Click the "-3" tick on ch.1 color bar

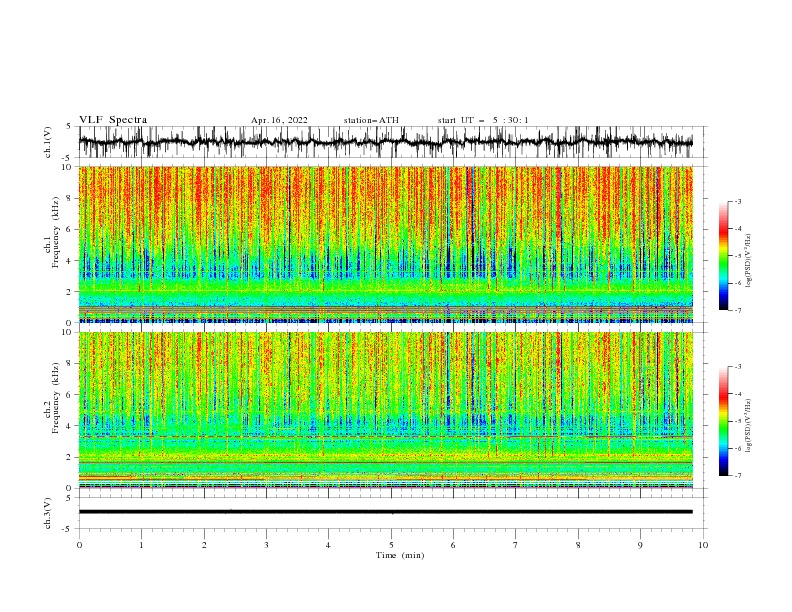[738, 201]
